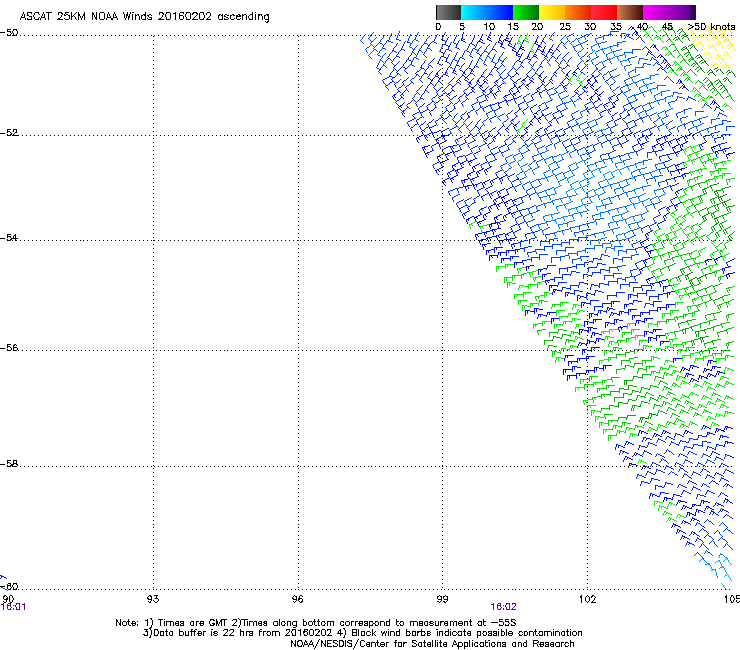Click the longitude label "93"

(x=153, y=599)
